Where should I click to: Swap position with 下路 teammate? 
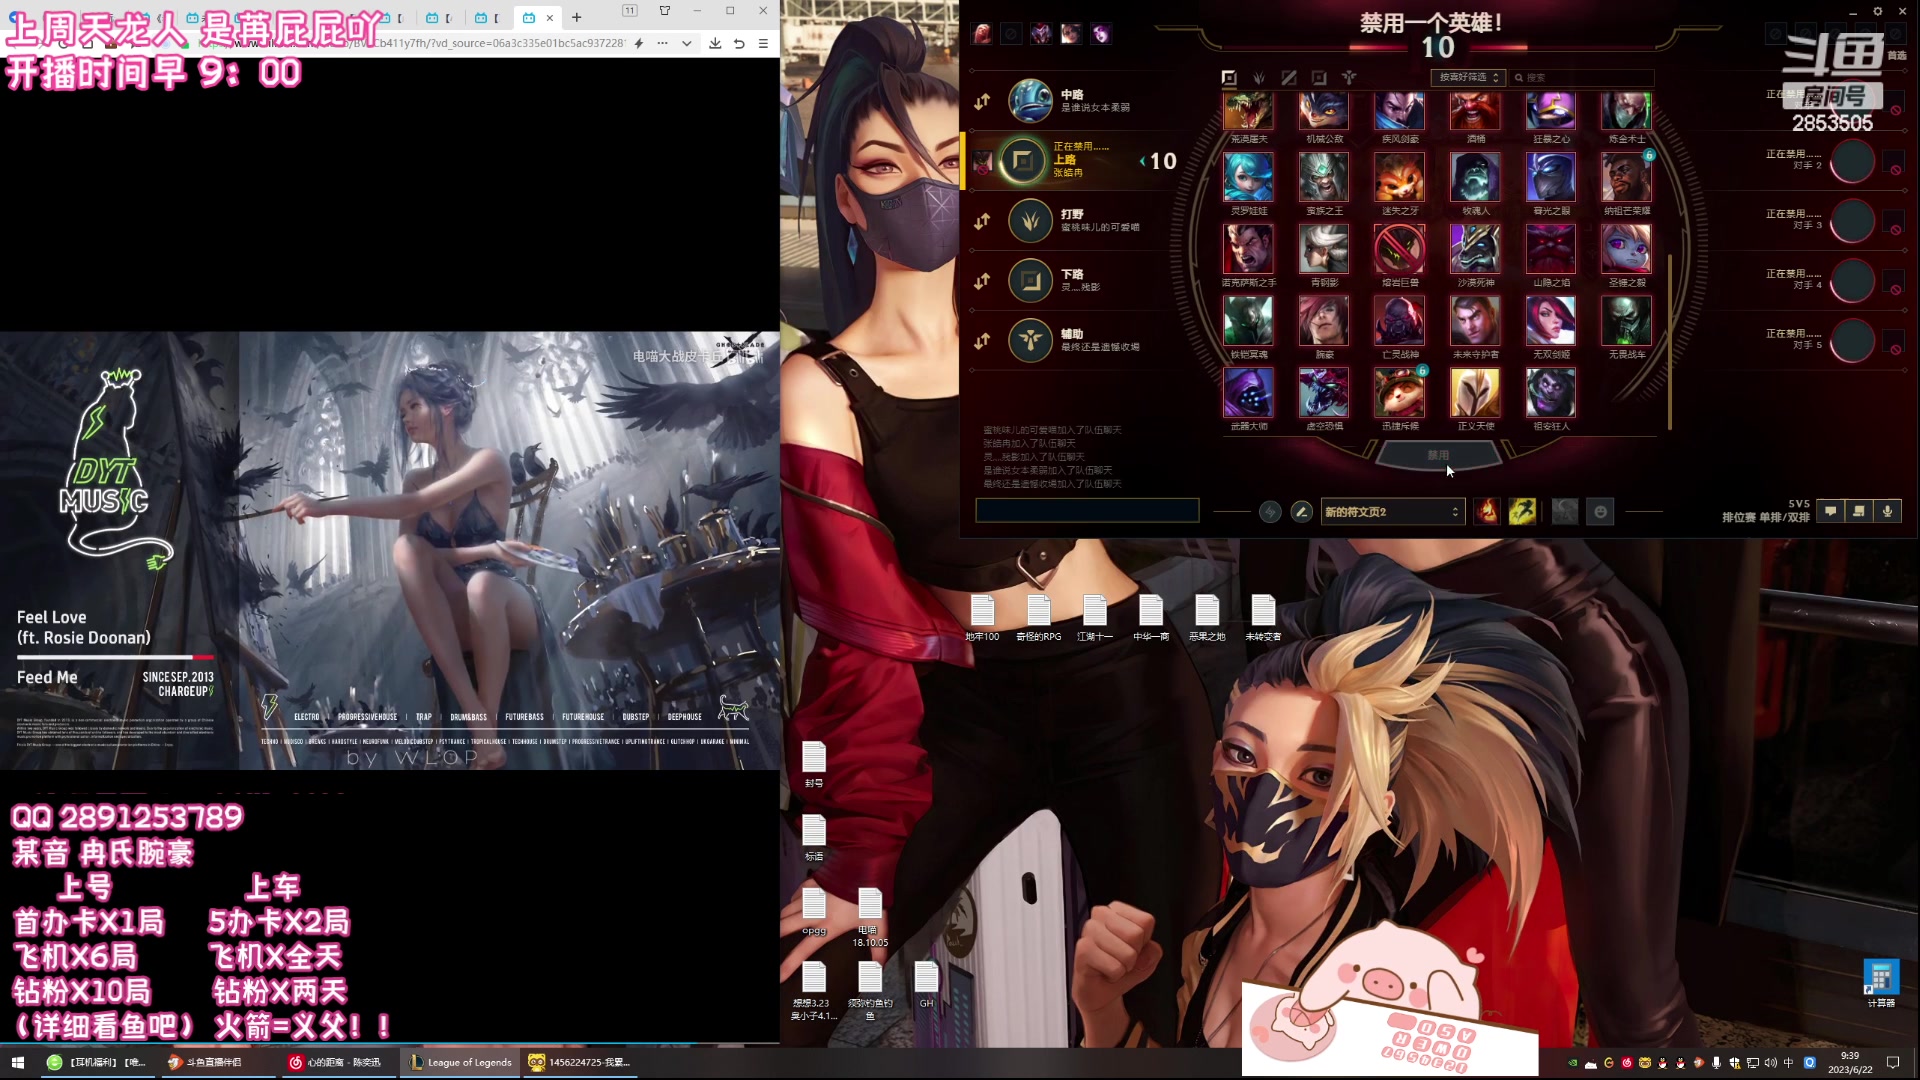pos(982,281)
